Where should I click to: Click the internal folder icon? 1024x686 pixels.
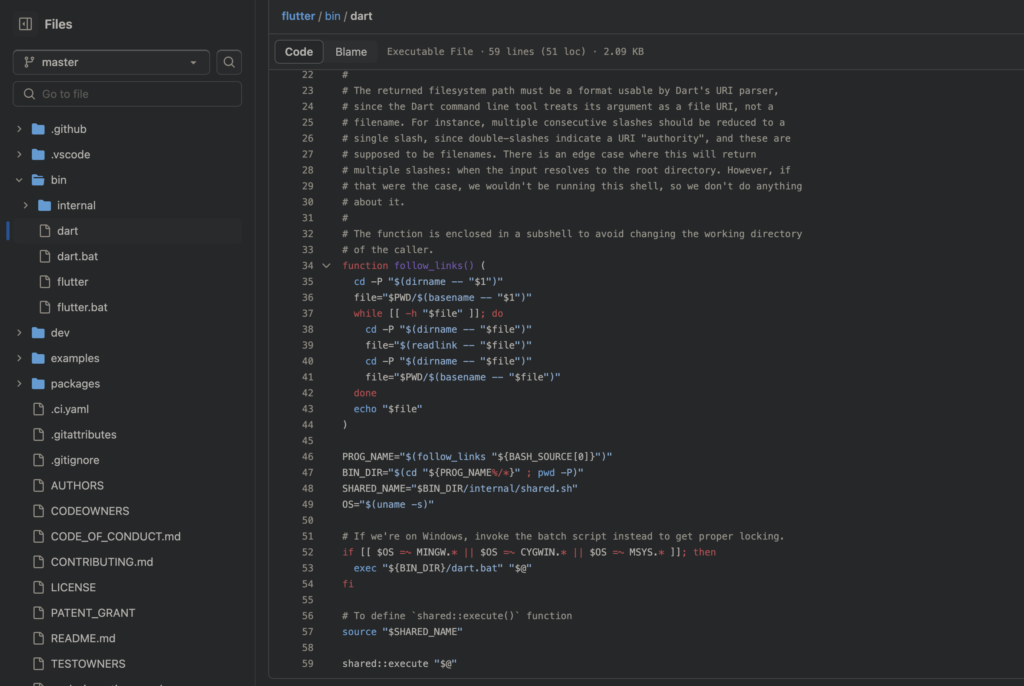44,205
